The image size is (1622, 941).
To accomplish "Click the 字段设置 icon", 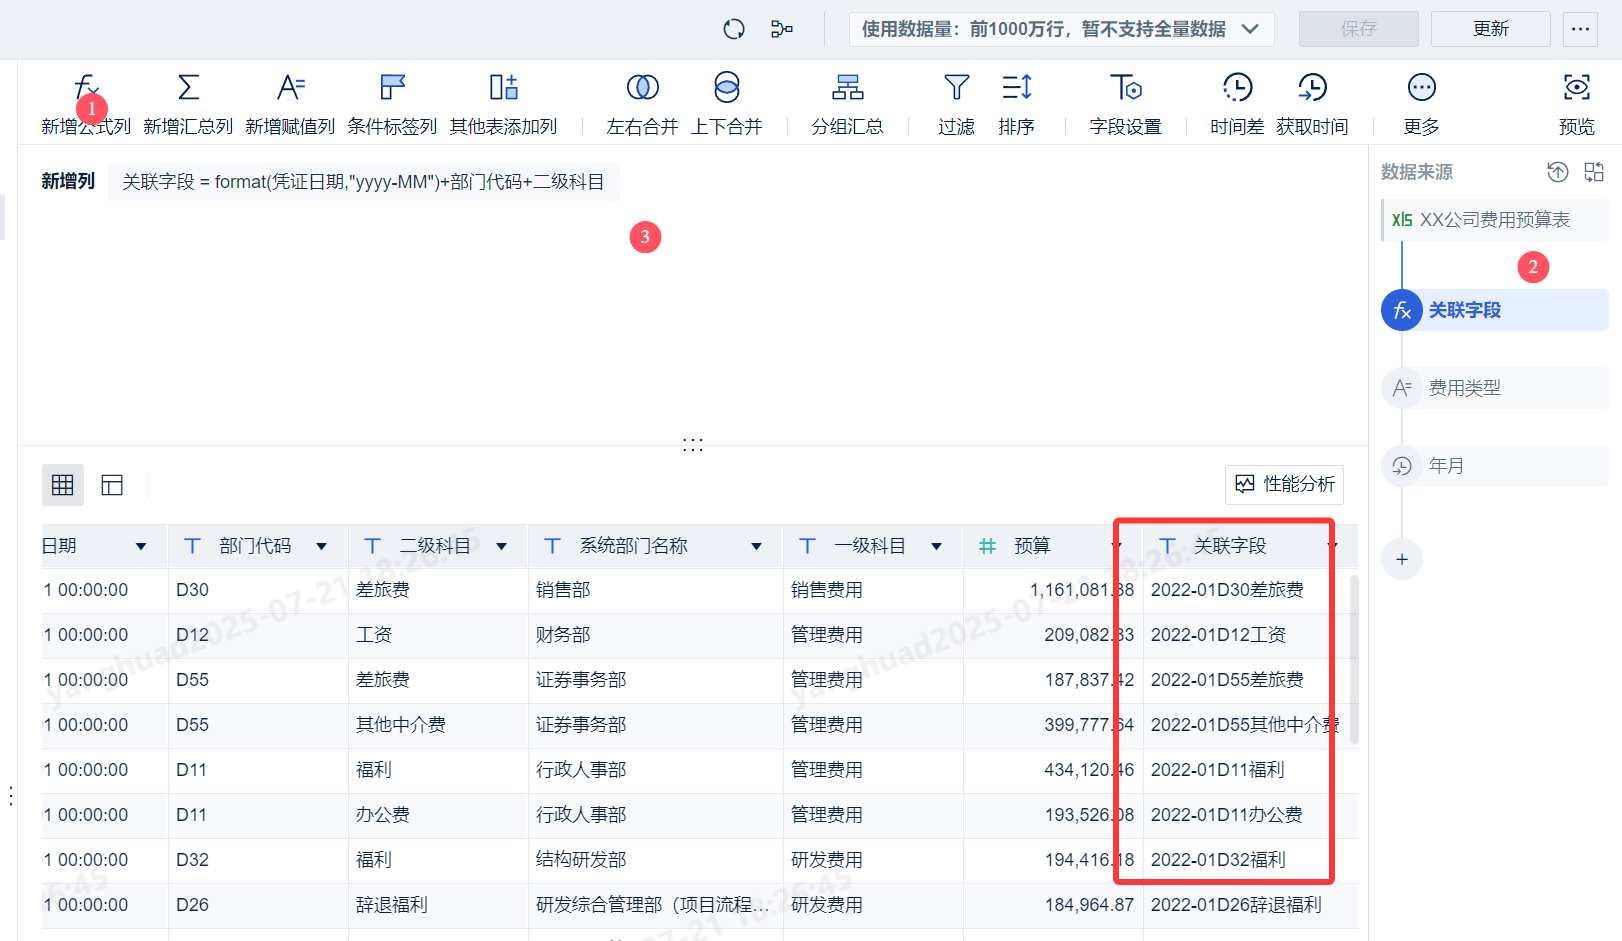I will point(1125,88).
